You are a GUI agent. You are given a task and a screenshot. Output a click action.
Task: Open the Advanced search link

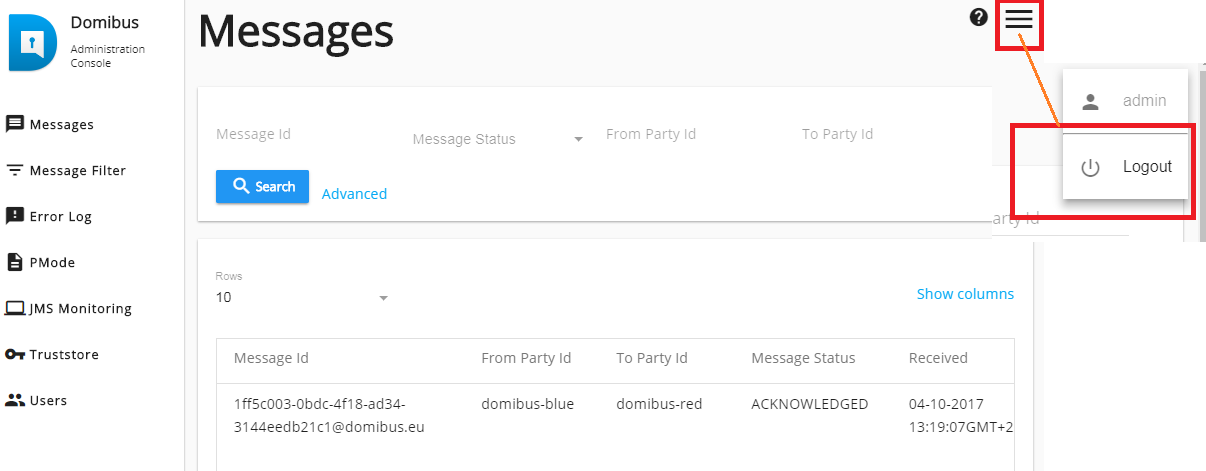(x=354, y=194)
